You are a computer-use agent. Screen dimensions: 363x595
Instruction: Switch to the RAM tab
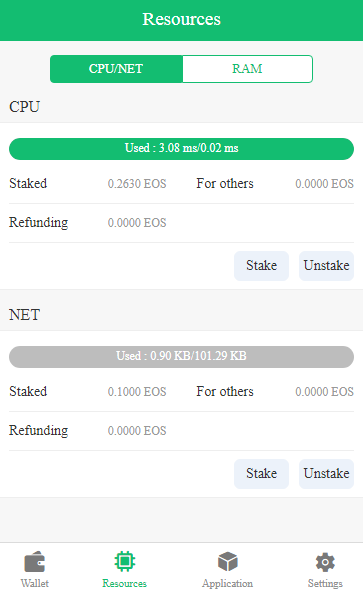coord(247,69)
